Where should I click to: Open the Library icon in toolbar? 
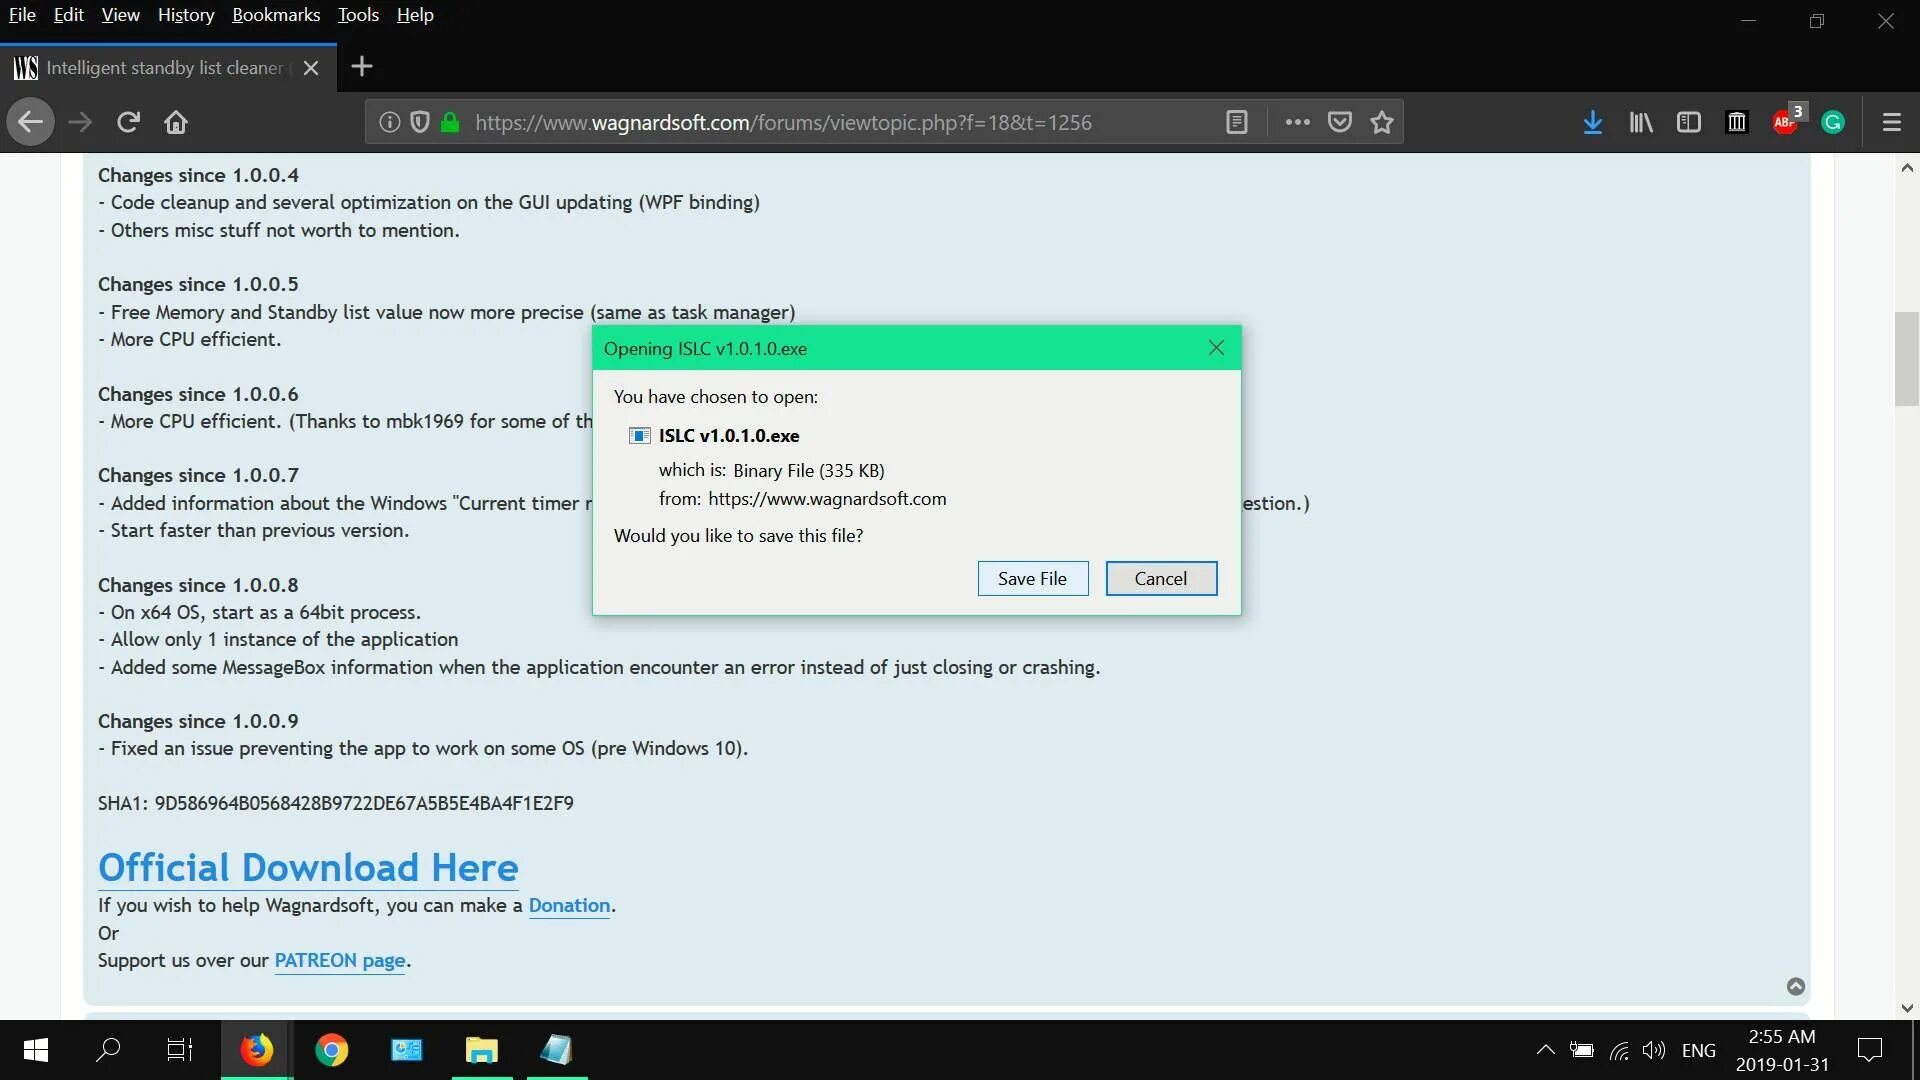pyautogui.click(x=1641, y=122)
